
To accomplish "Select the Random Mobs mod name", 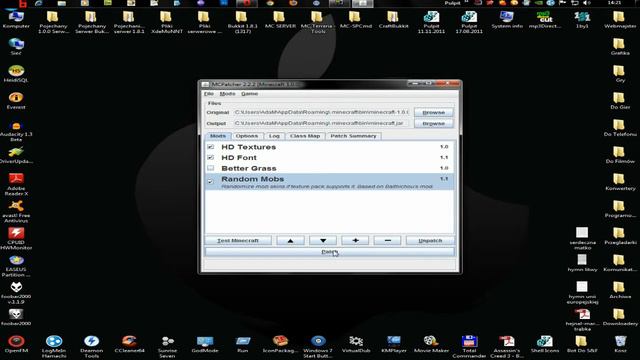I will click(253, 179).
